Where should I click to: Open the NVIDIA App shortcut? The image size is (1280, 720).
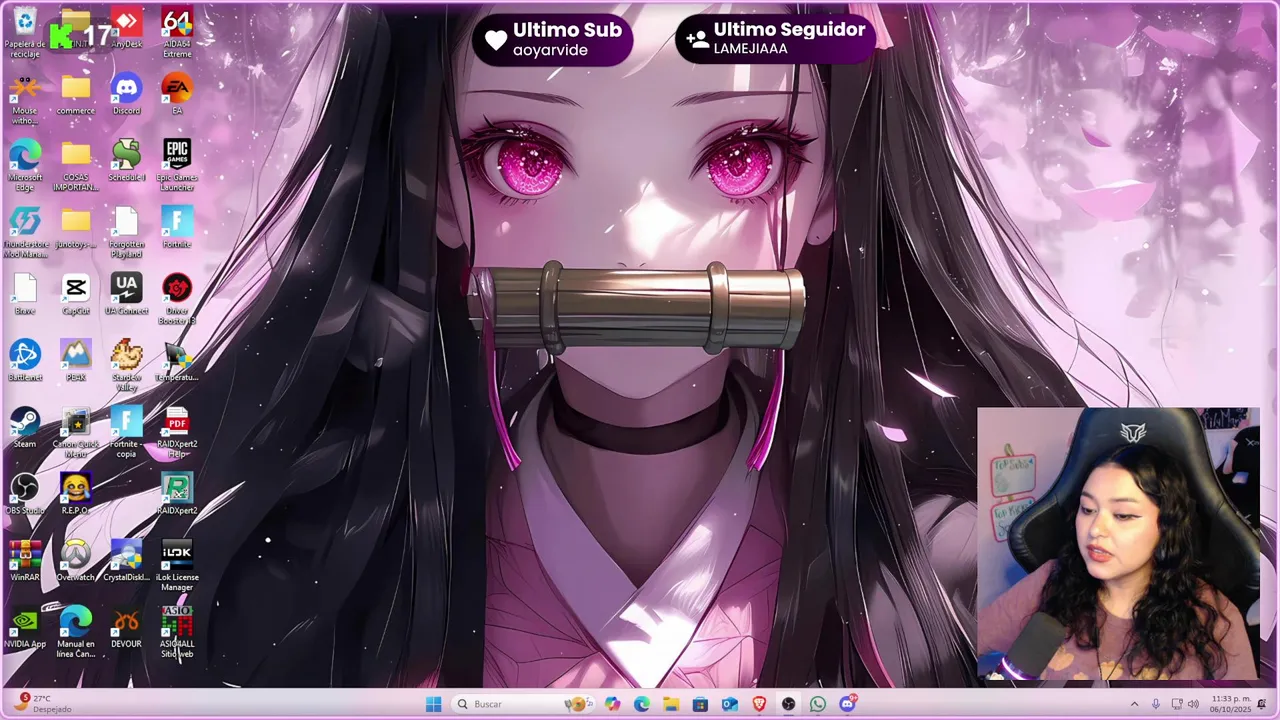point(25,628)
